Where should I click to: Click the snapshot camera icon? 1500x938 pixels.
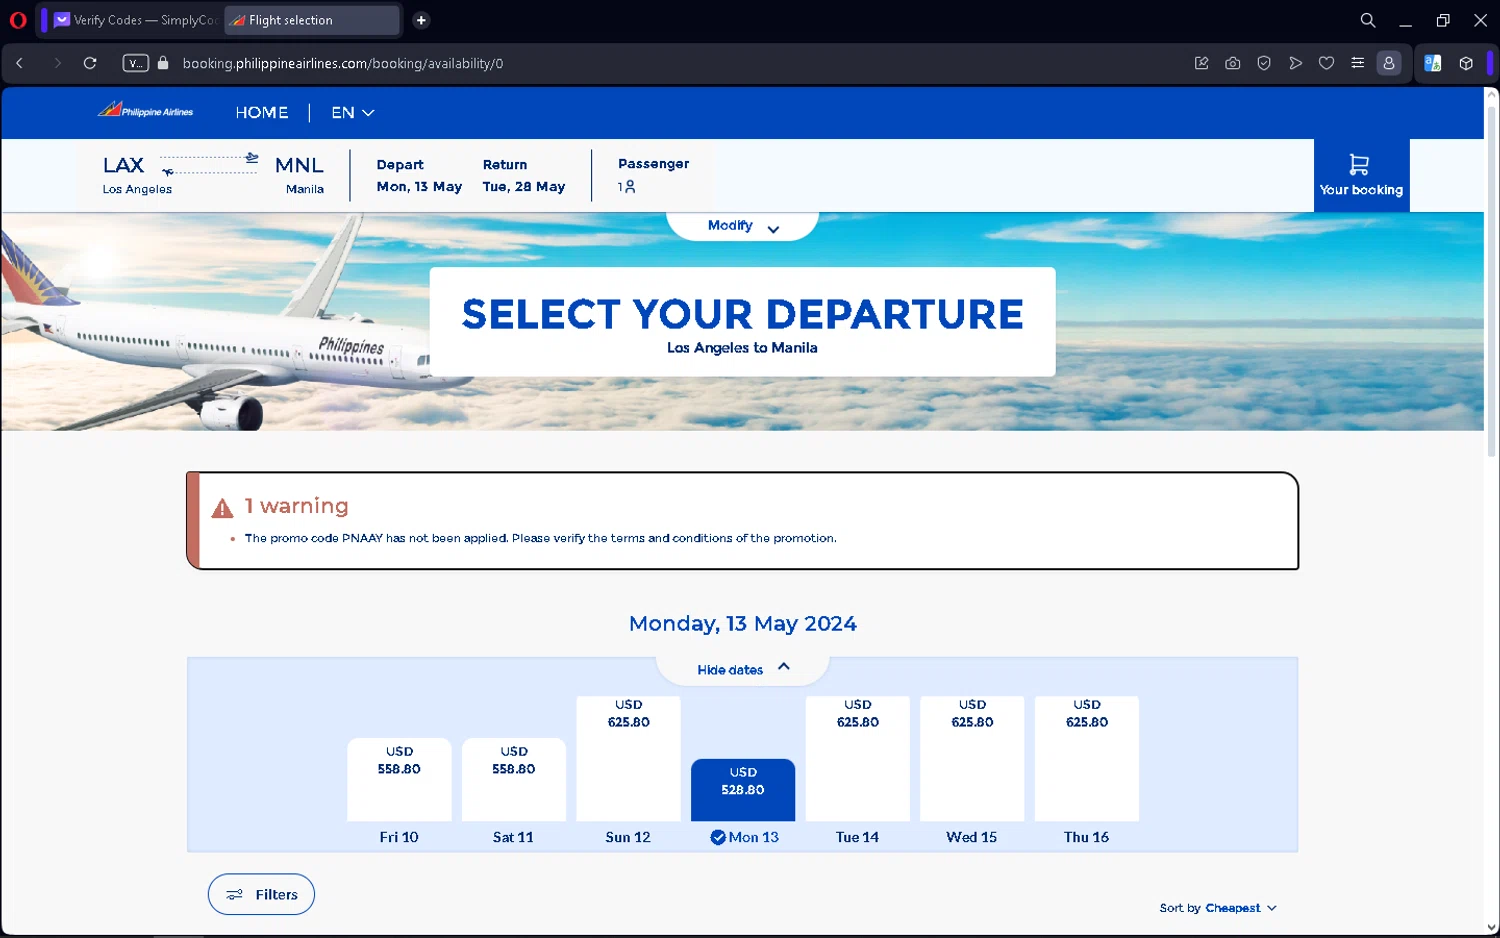(1232, 63)
